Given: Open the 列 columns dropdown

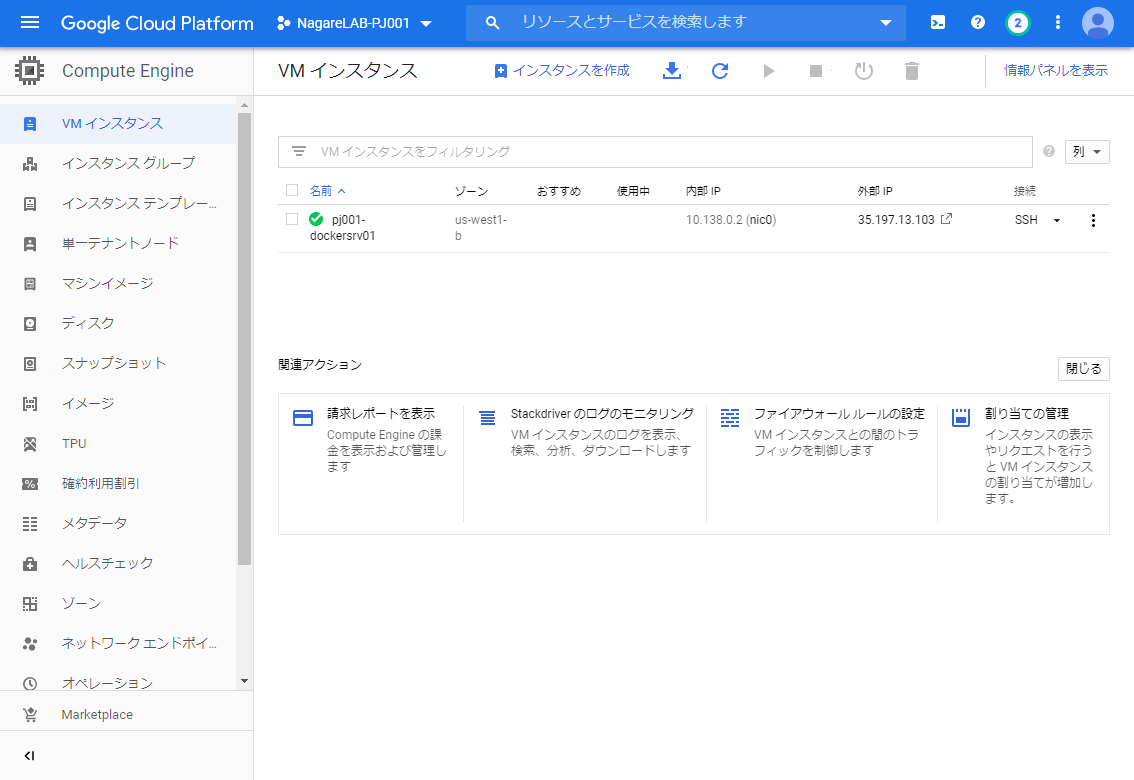Looking at the screenshot, I should pos(1087,152).
